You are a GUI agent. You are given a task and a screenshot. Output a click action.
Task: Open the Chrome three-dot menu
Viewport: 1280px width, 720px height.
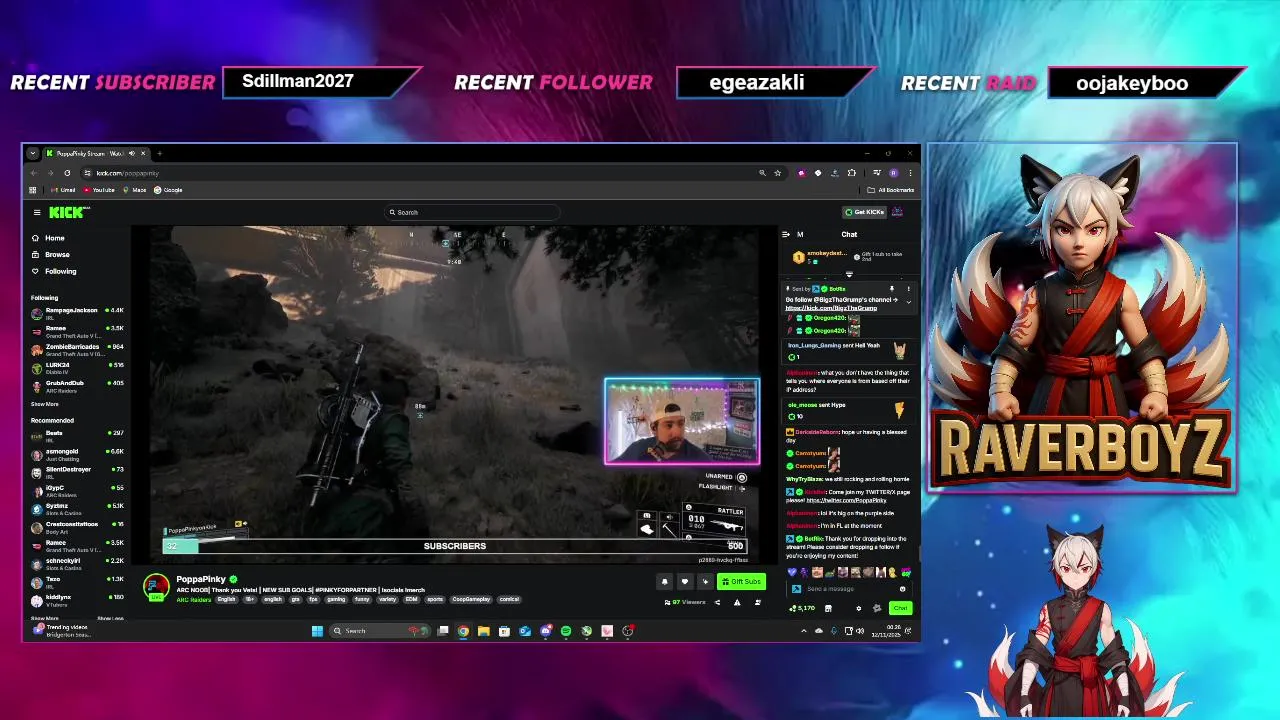point(910,173)
